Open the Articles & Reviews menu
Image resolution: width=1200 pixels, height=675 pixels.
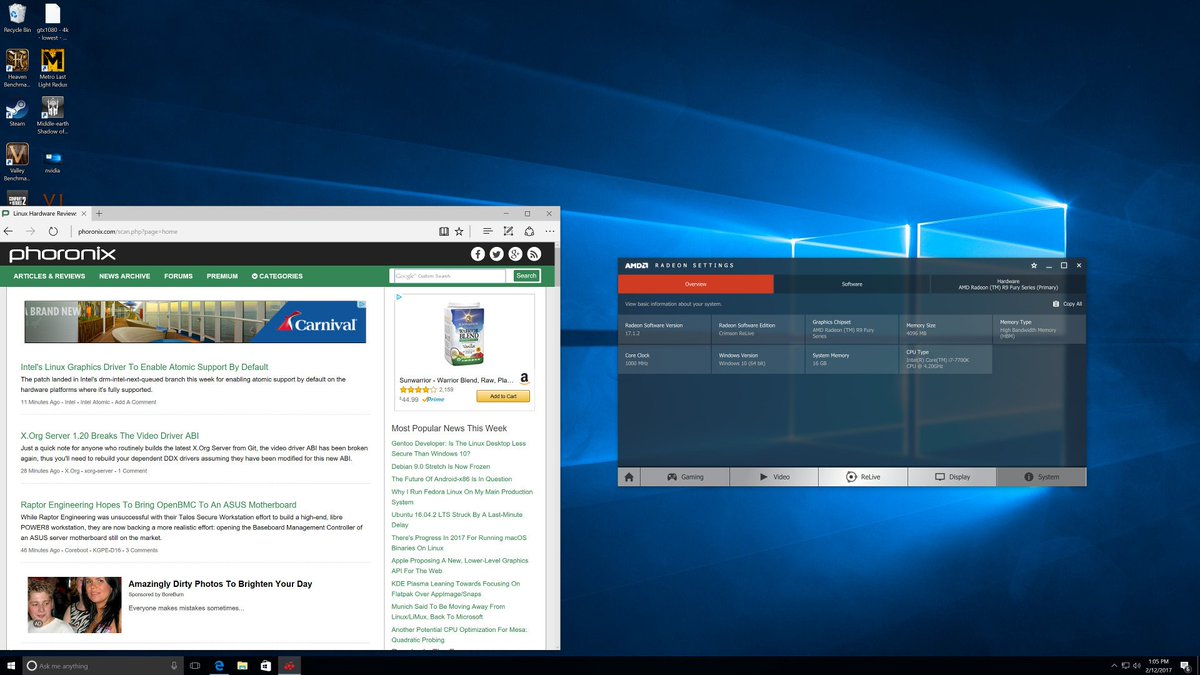click(49, 276)
